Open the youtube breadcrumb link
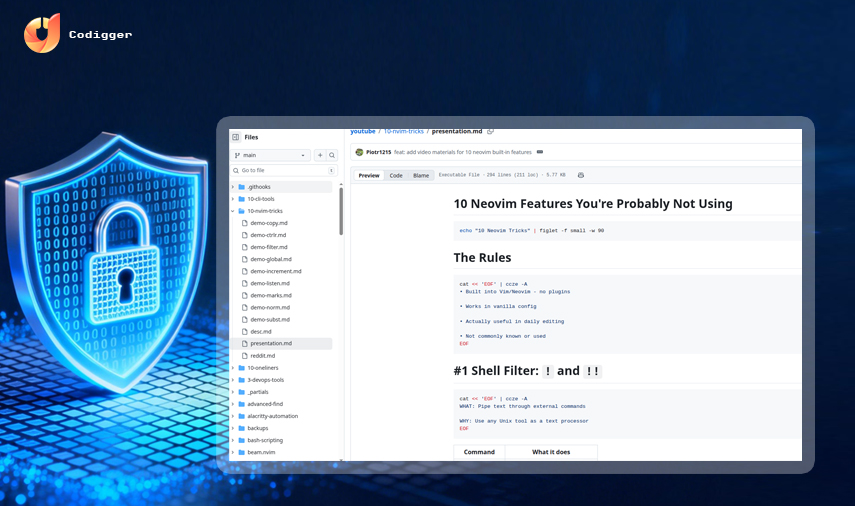The height and width of the screenshot is (506, 855). tap(363, 131)
